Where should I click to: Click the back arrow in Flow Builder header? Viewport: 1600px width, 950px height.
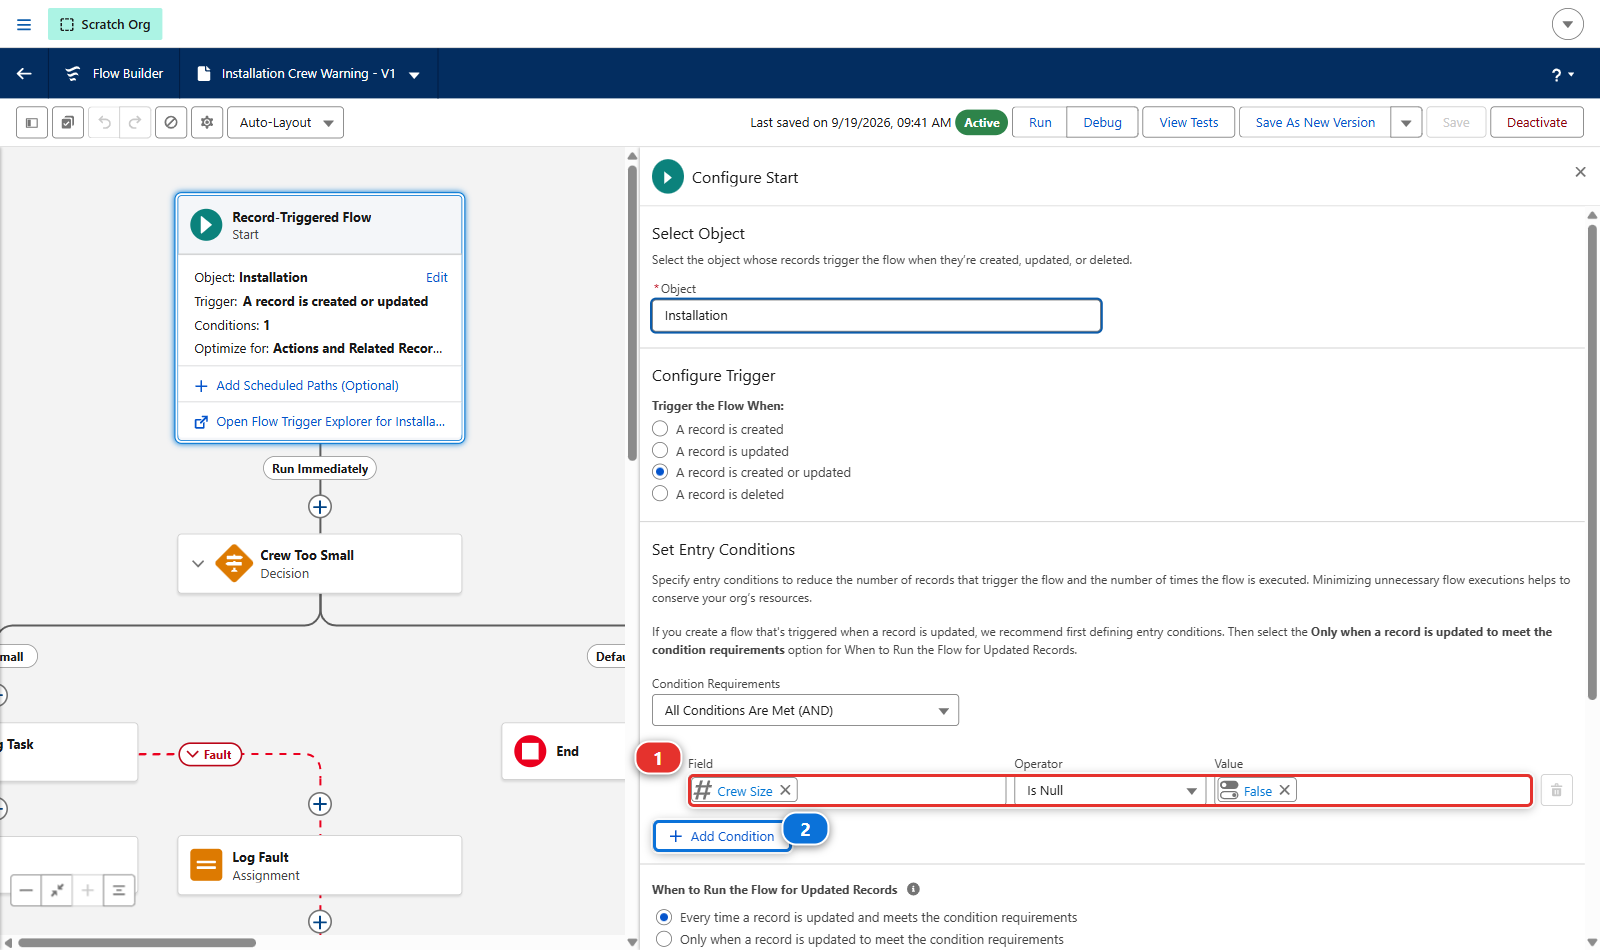24,73
